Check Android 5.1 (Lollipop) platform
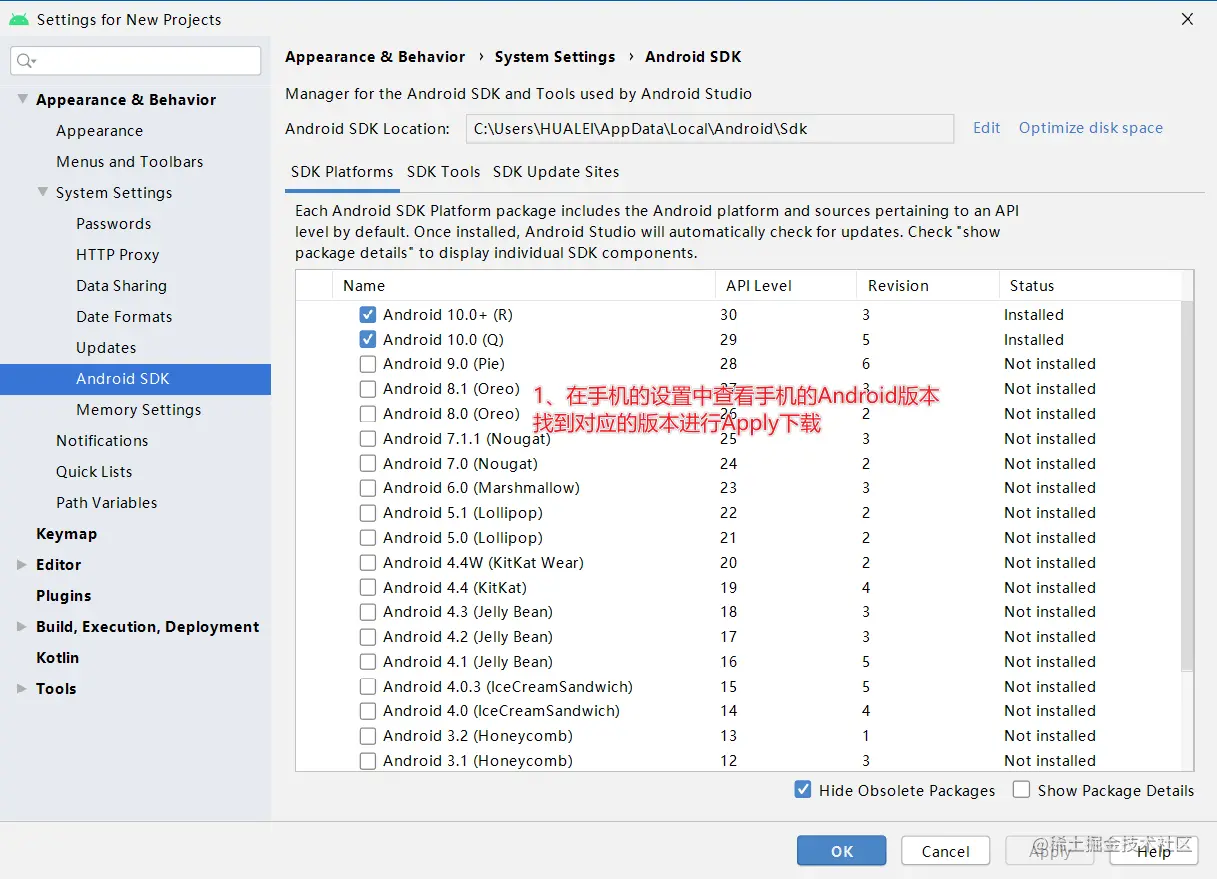1217x879 pixels. click(368, 513)
